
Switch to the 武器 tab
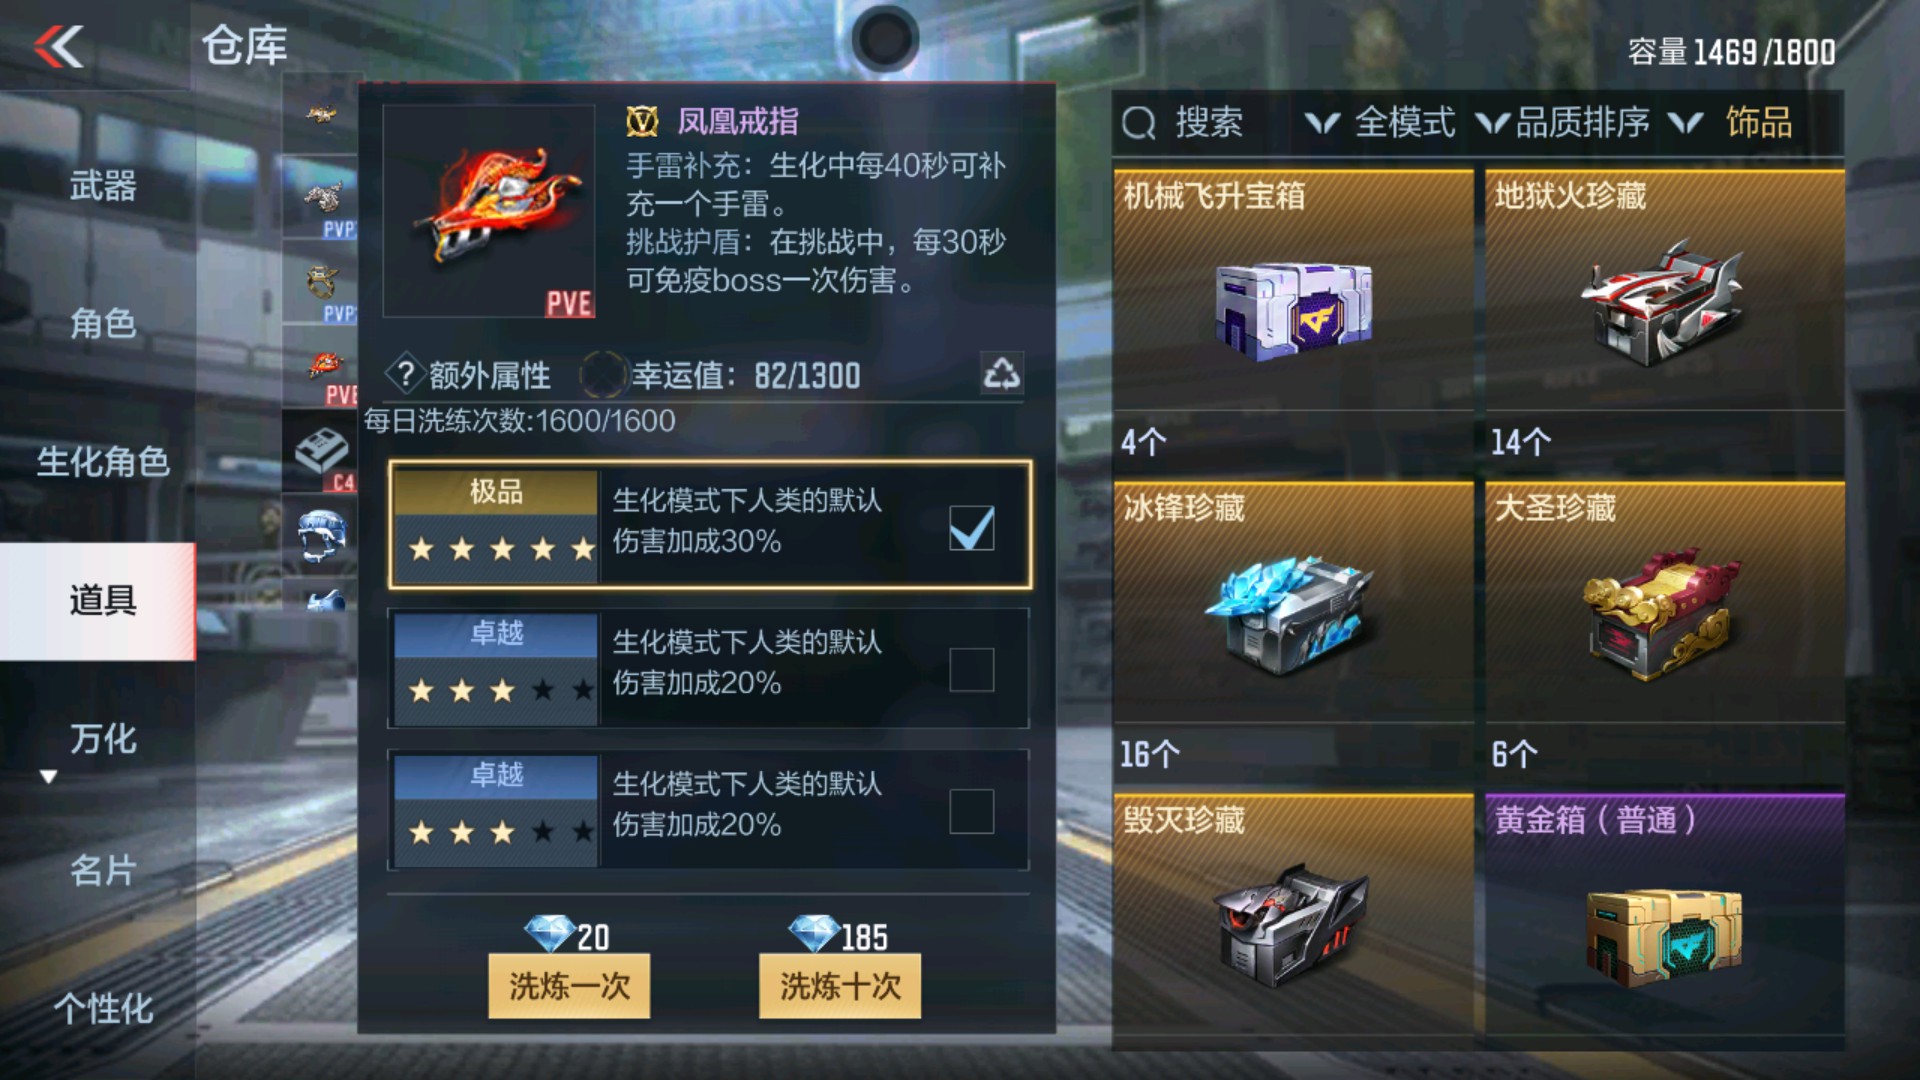tap(102, 186)
